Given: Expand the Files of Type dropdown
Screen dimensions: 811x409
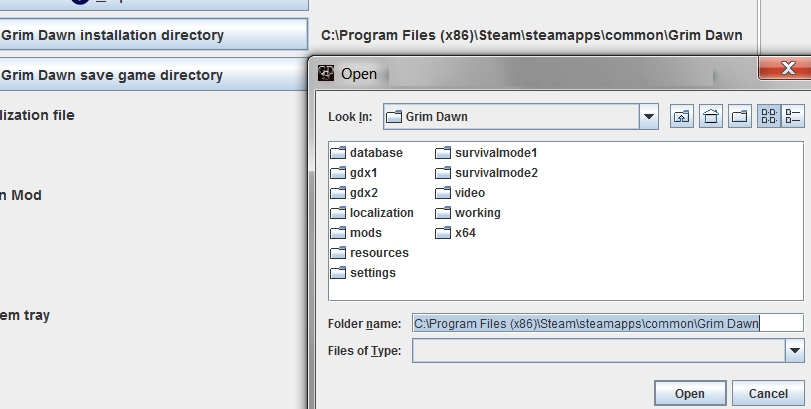Looking at the screenshot, I should point(794,351).
